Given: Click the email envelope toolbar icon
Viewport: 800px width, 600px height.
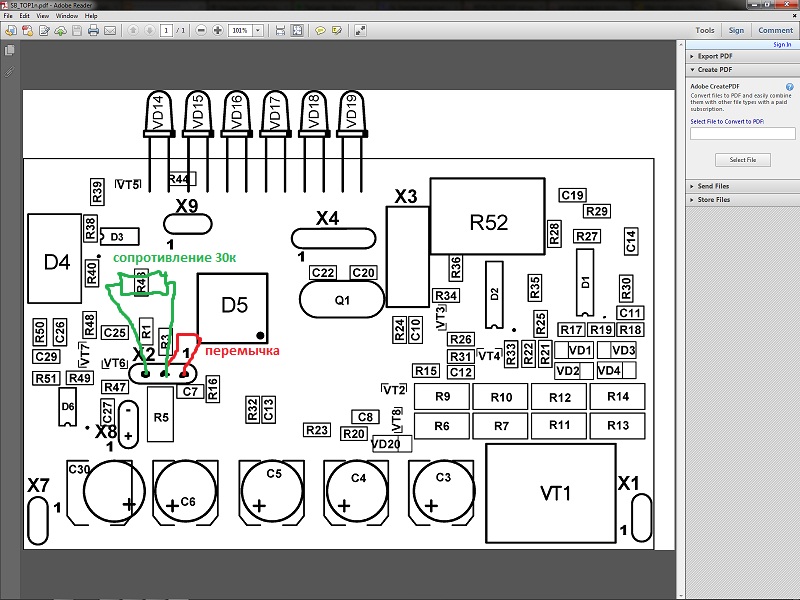Looking at the screenshot, I should [109, 31].
